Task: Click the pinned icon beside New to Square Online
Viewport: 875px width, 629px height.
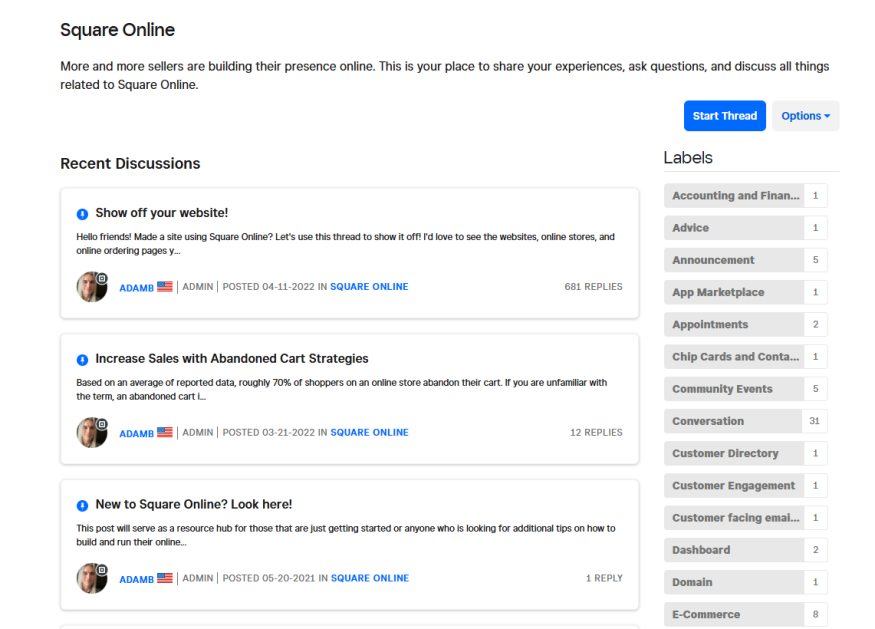Action: click(x=82, y=505)
